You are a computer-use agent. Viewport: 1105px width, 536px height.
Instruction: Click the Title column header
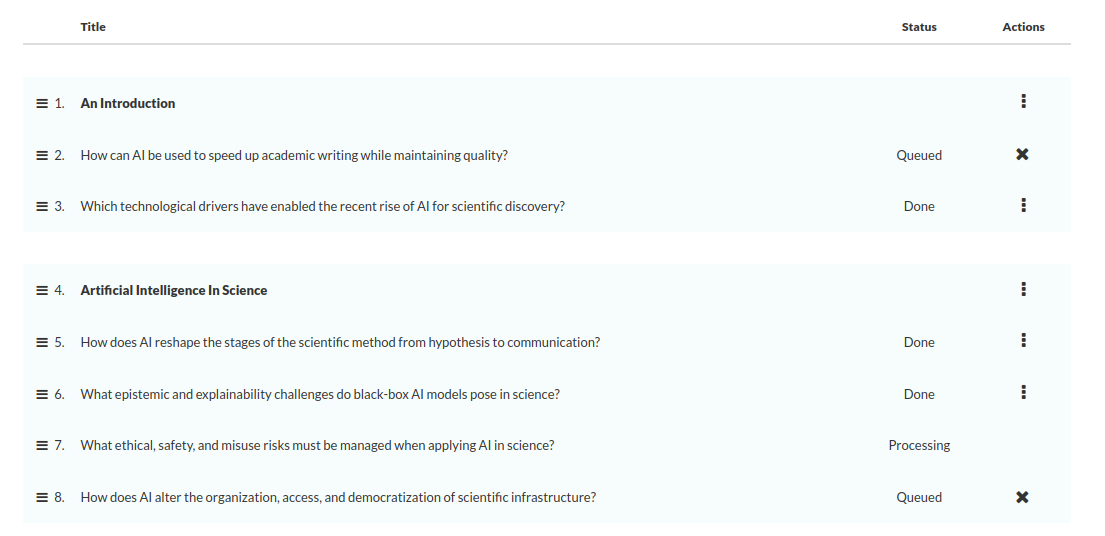(93, 27)
